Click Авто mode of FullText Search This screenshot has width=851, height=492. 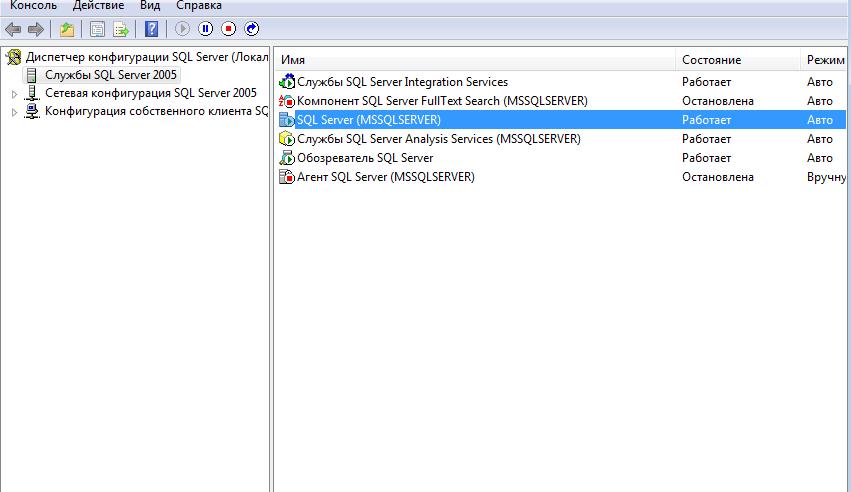[x=820, y=101]
